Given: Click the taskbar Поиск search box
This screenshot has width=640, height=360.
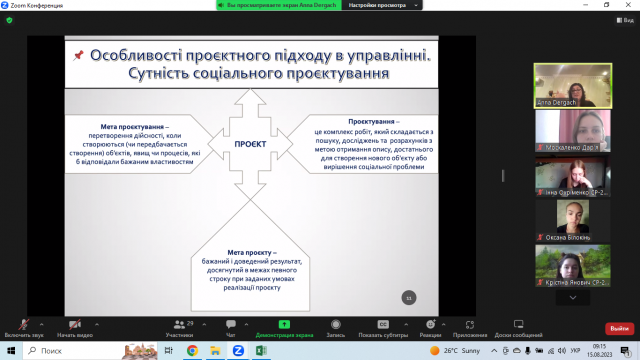Looking at the screenshot, I should click(x=90, y=351).
